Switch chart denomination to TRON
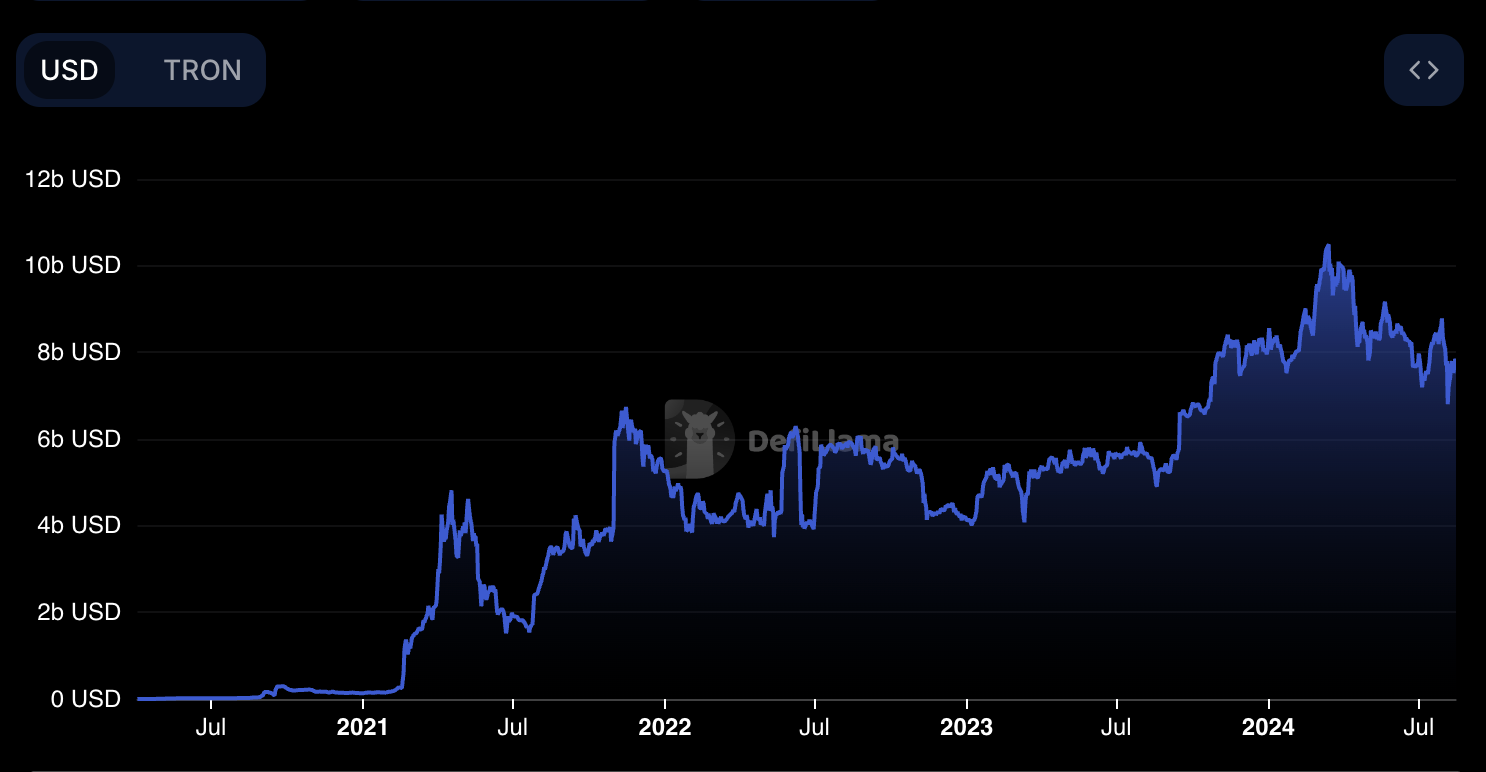 202,70
